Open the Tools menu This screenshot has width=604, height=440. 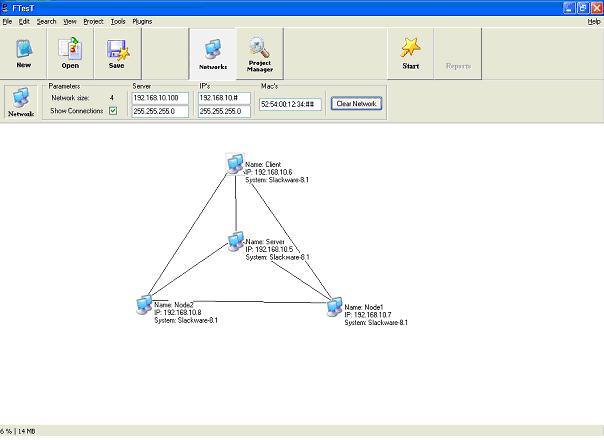coord(118,21)
